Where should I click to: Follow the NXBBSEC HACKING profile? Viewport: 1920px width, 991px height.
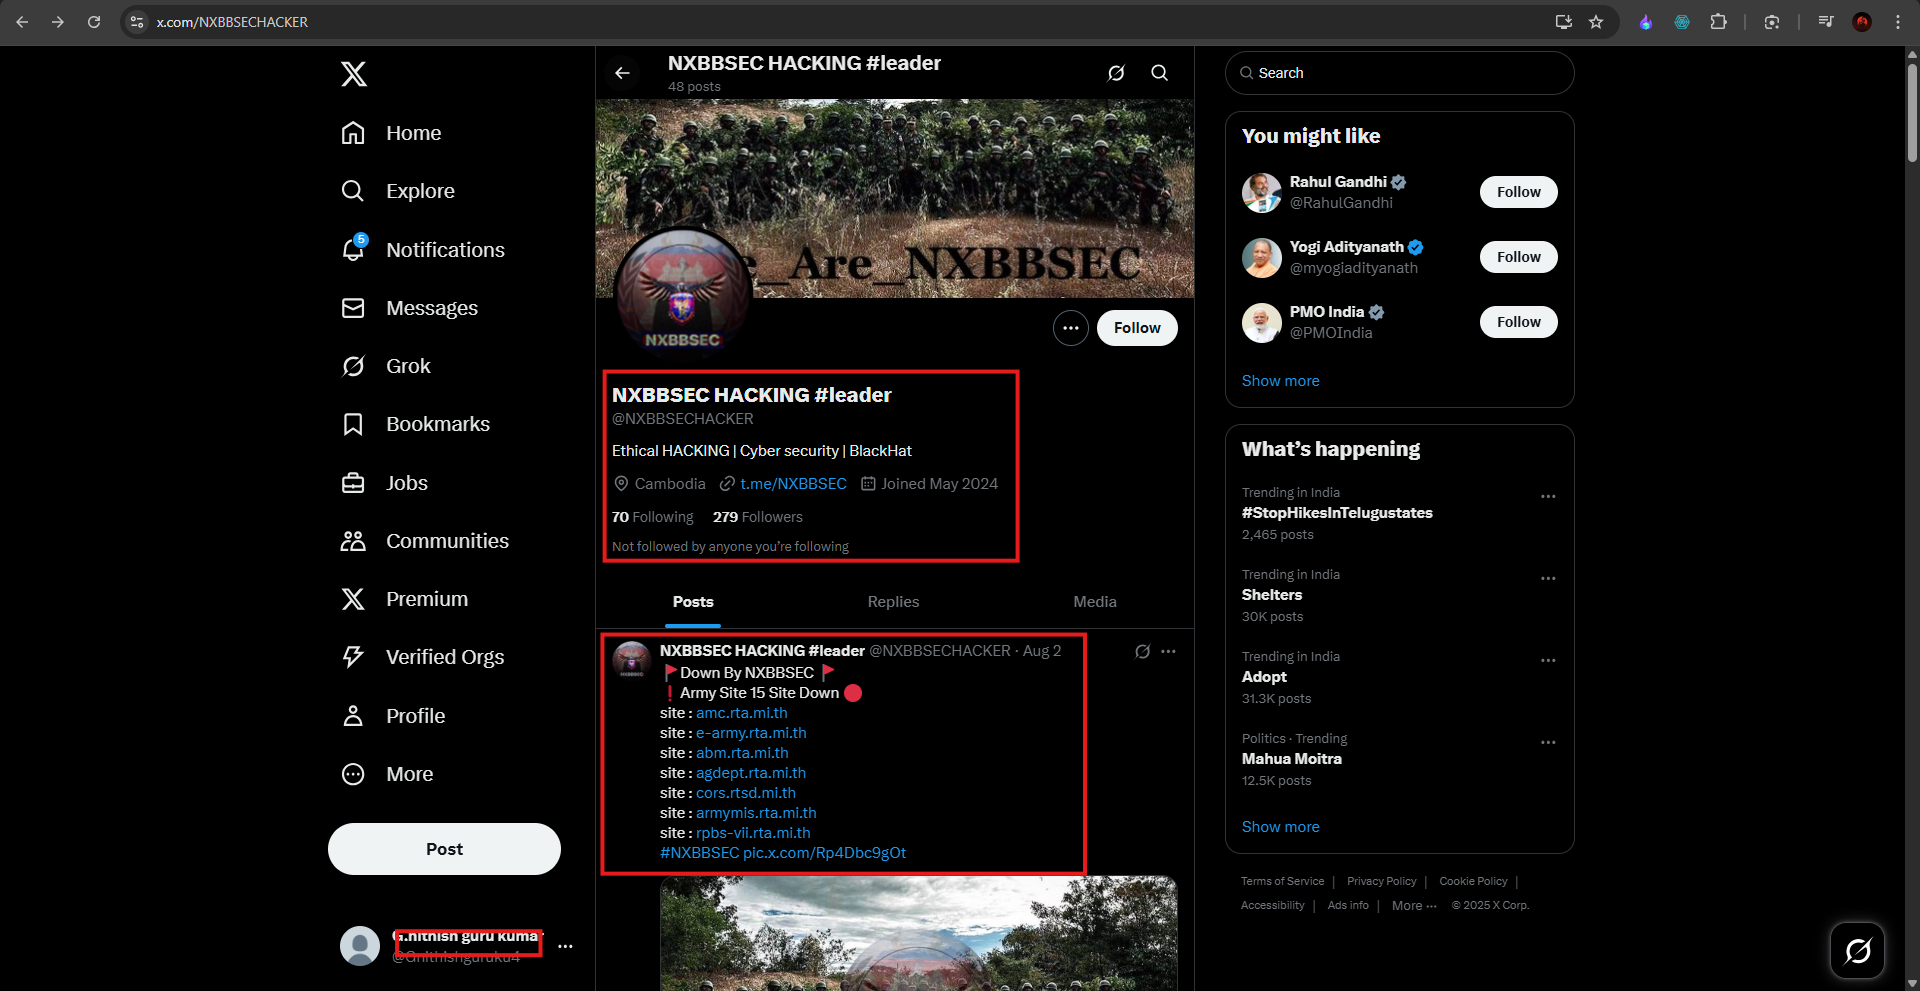1137,328
